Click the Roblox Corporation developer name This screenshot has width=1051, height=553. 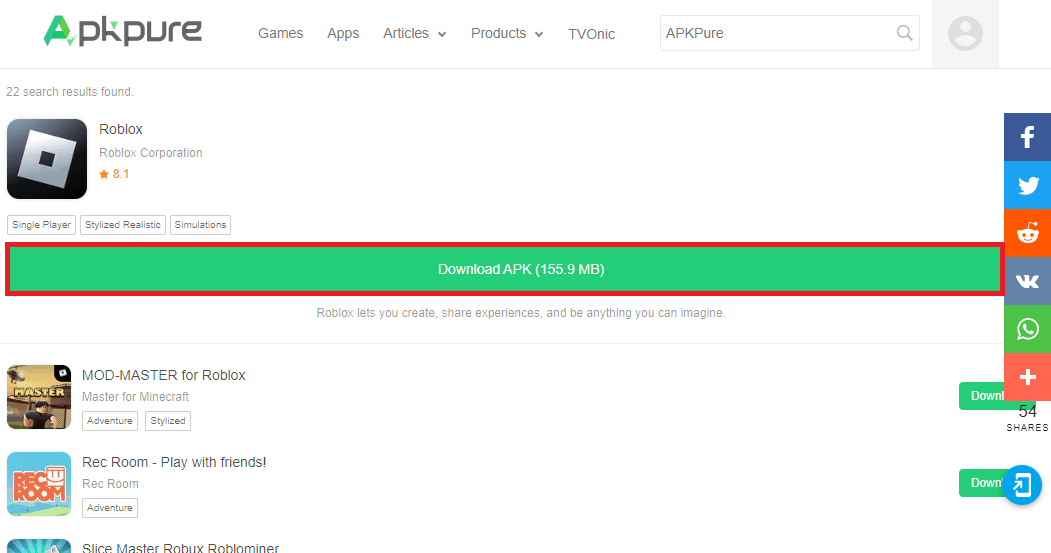[x=151, y=153]
